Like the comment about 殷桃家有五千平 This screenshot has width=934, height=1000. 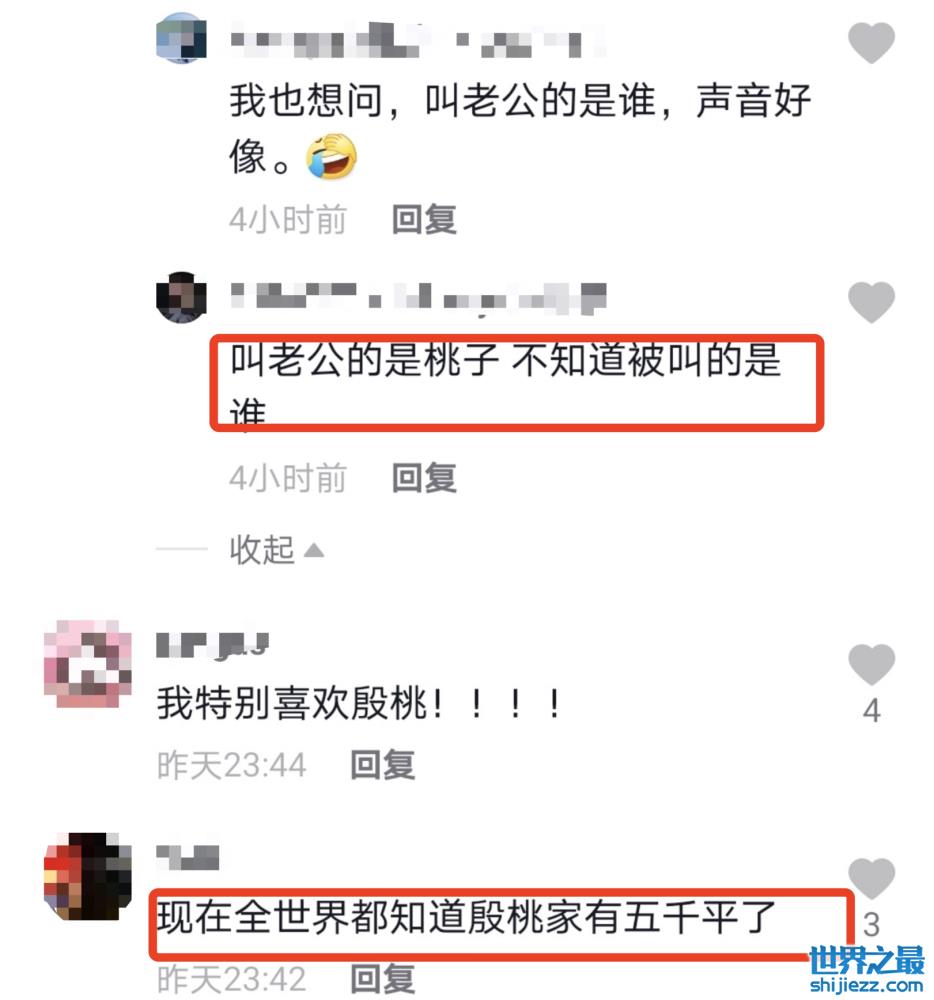pyautogui.click(x=871, y=878)
